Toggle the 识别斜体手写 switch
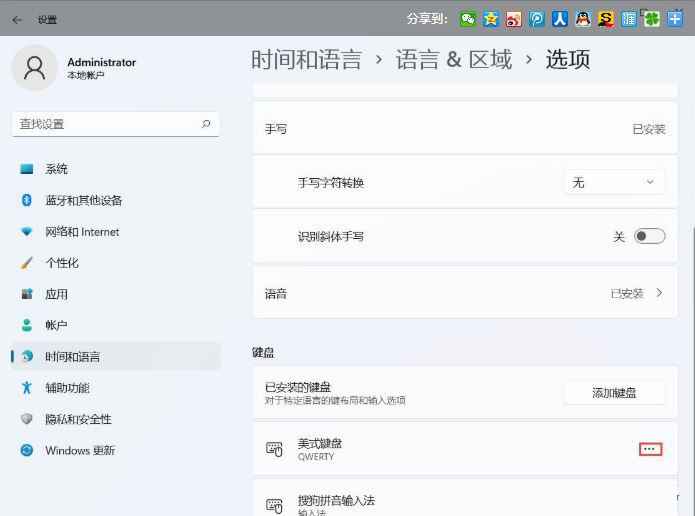The image size is (695, 516). point(649,236)
